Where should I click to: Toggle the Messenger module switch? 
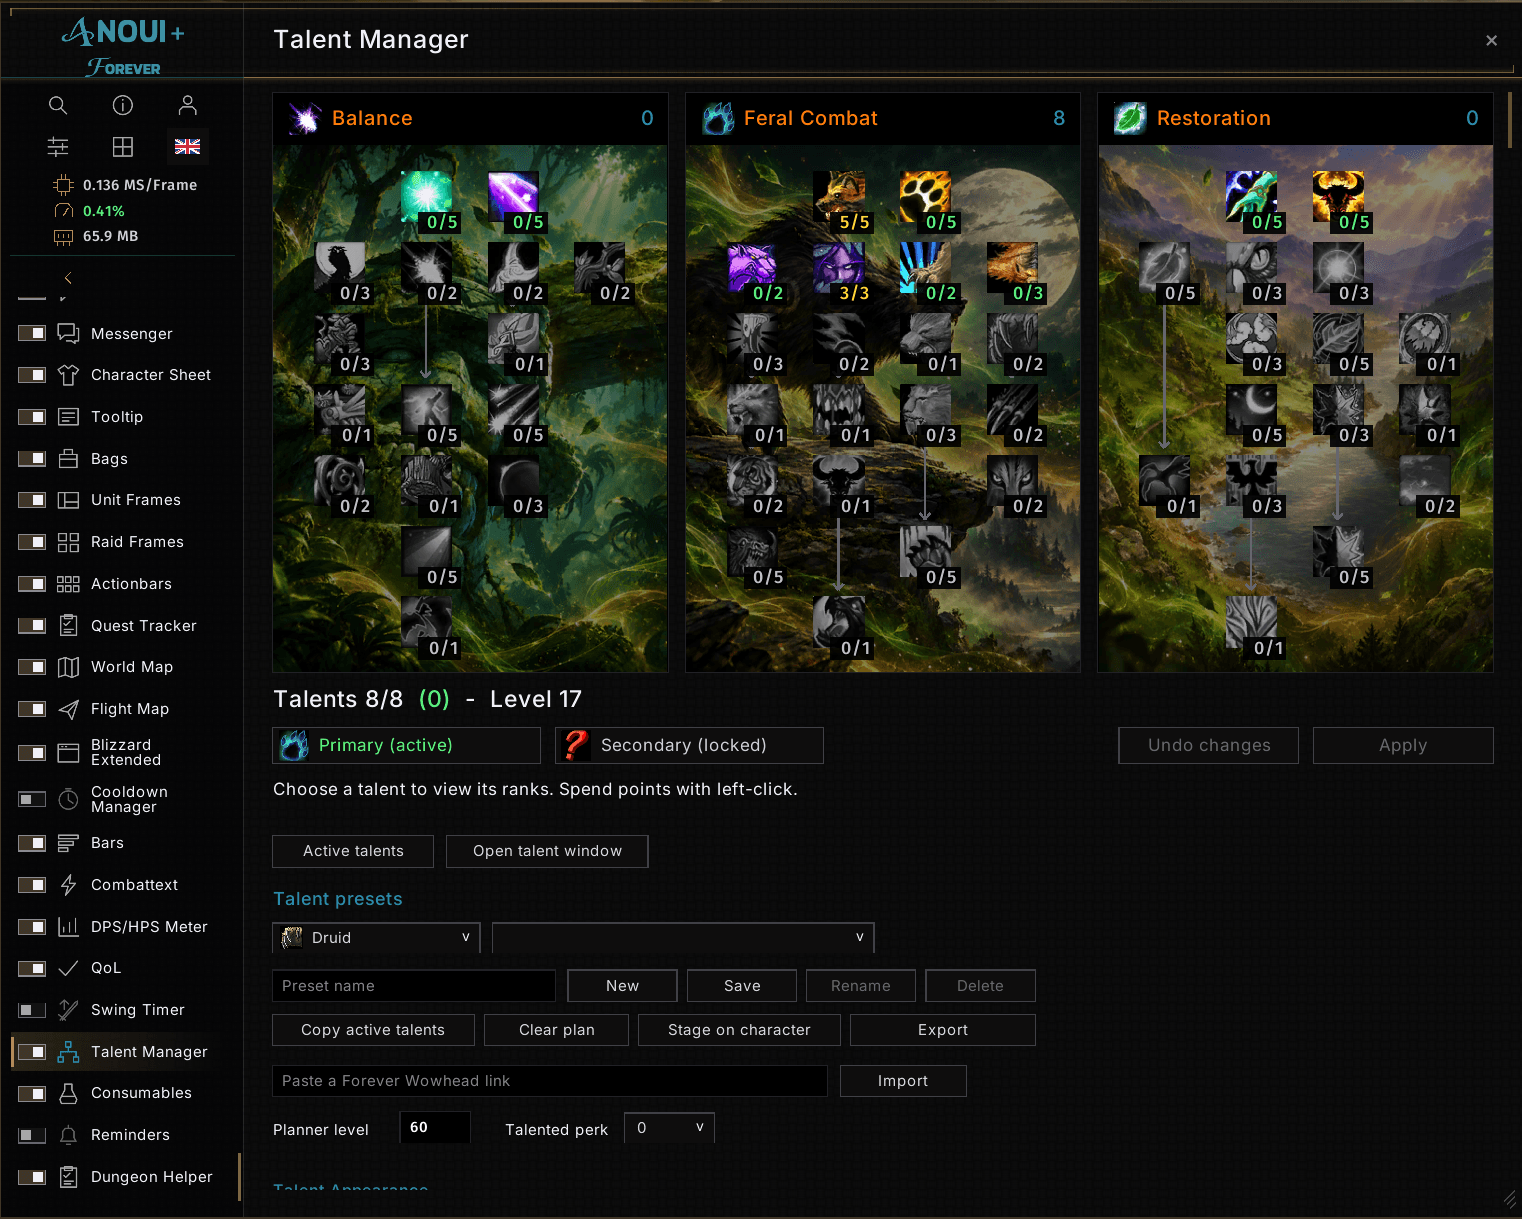(x=32, y=333)
